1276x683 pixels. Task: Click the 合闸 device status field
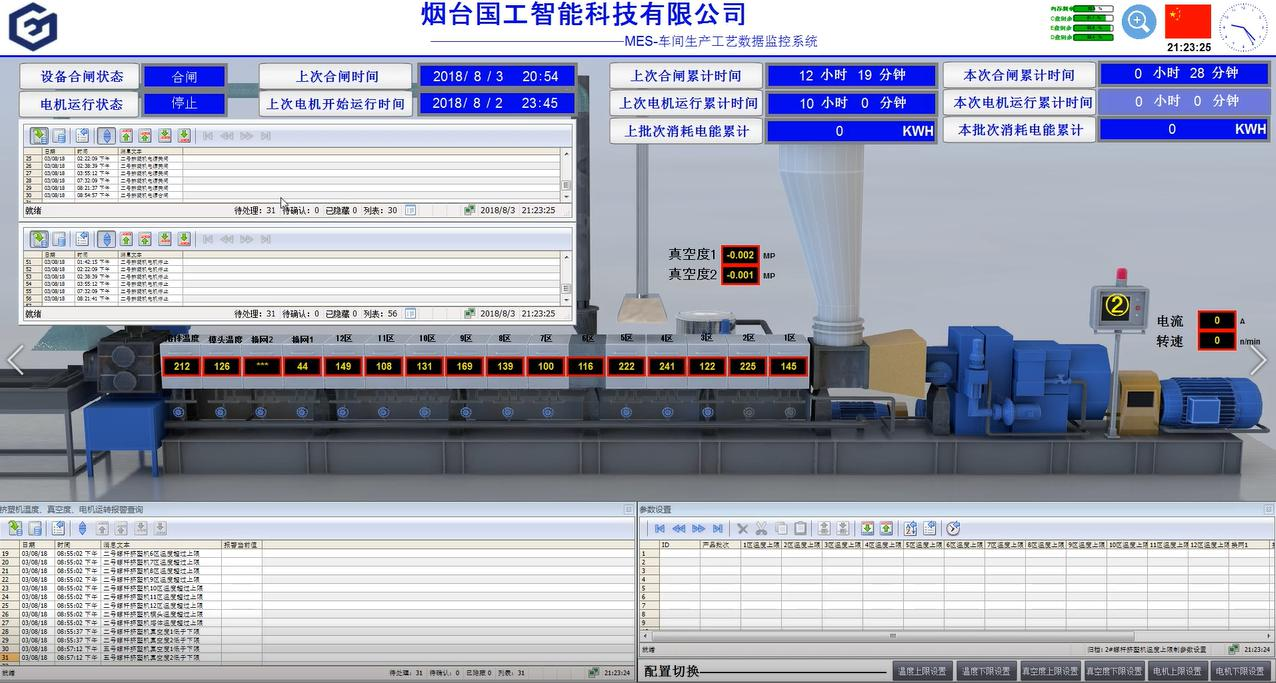(184, 76)
